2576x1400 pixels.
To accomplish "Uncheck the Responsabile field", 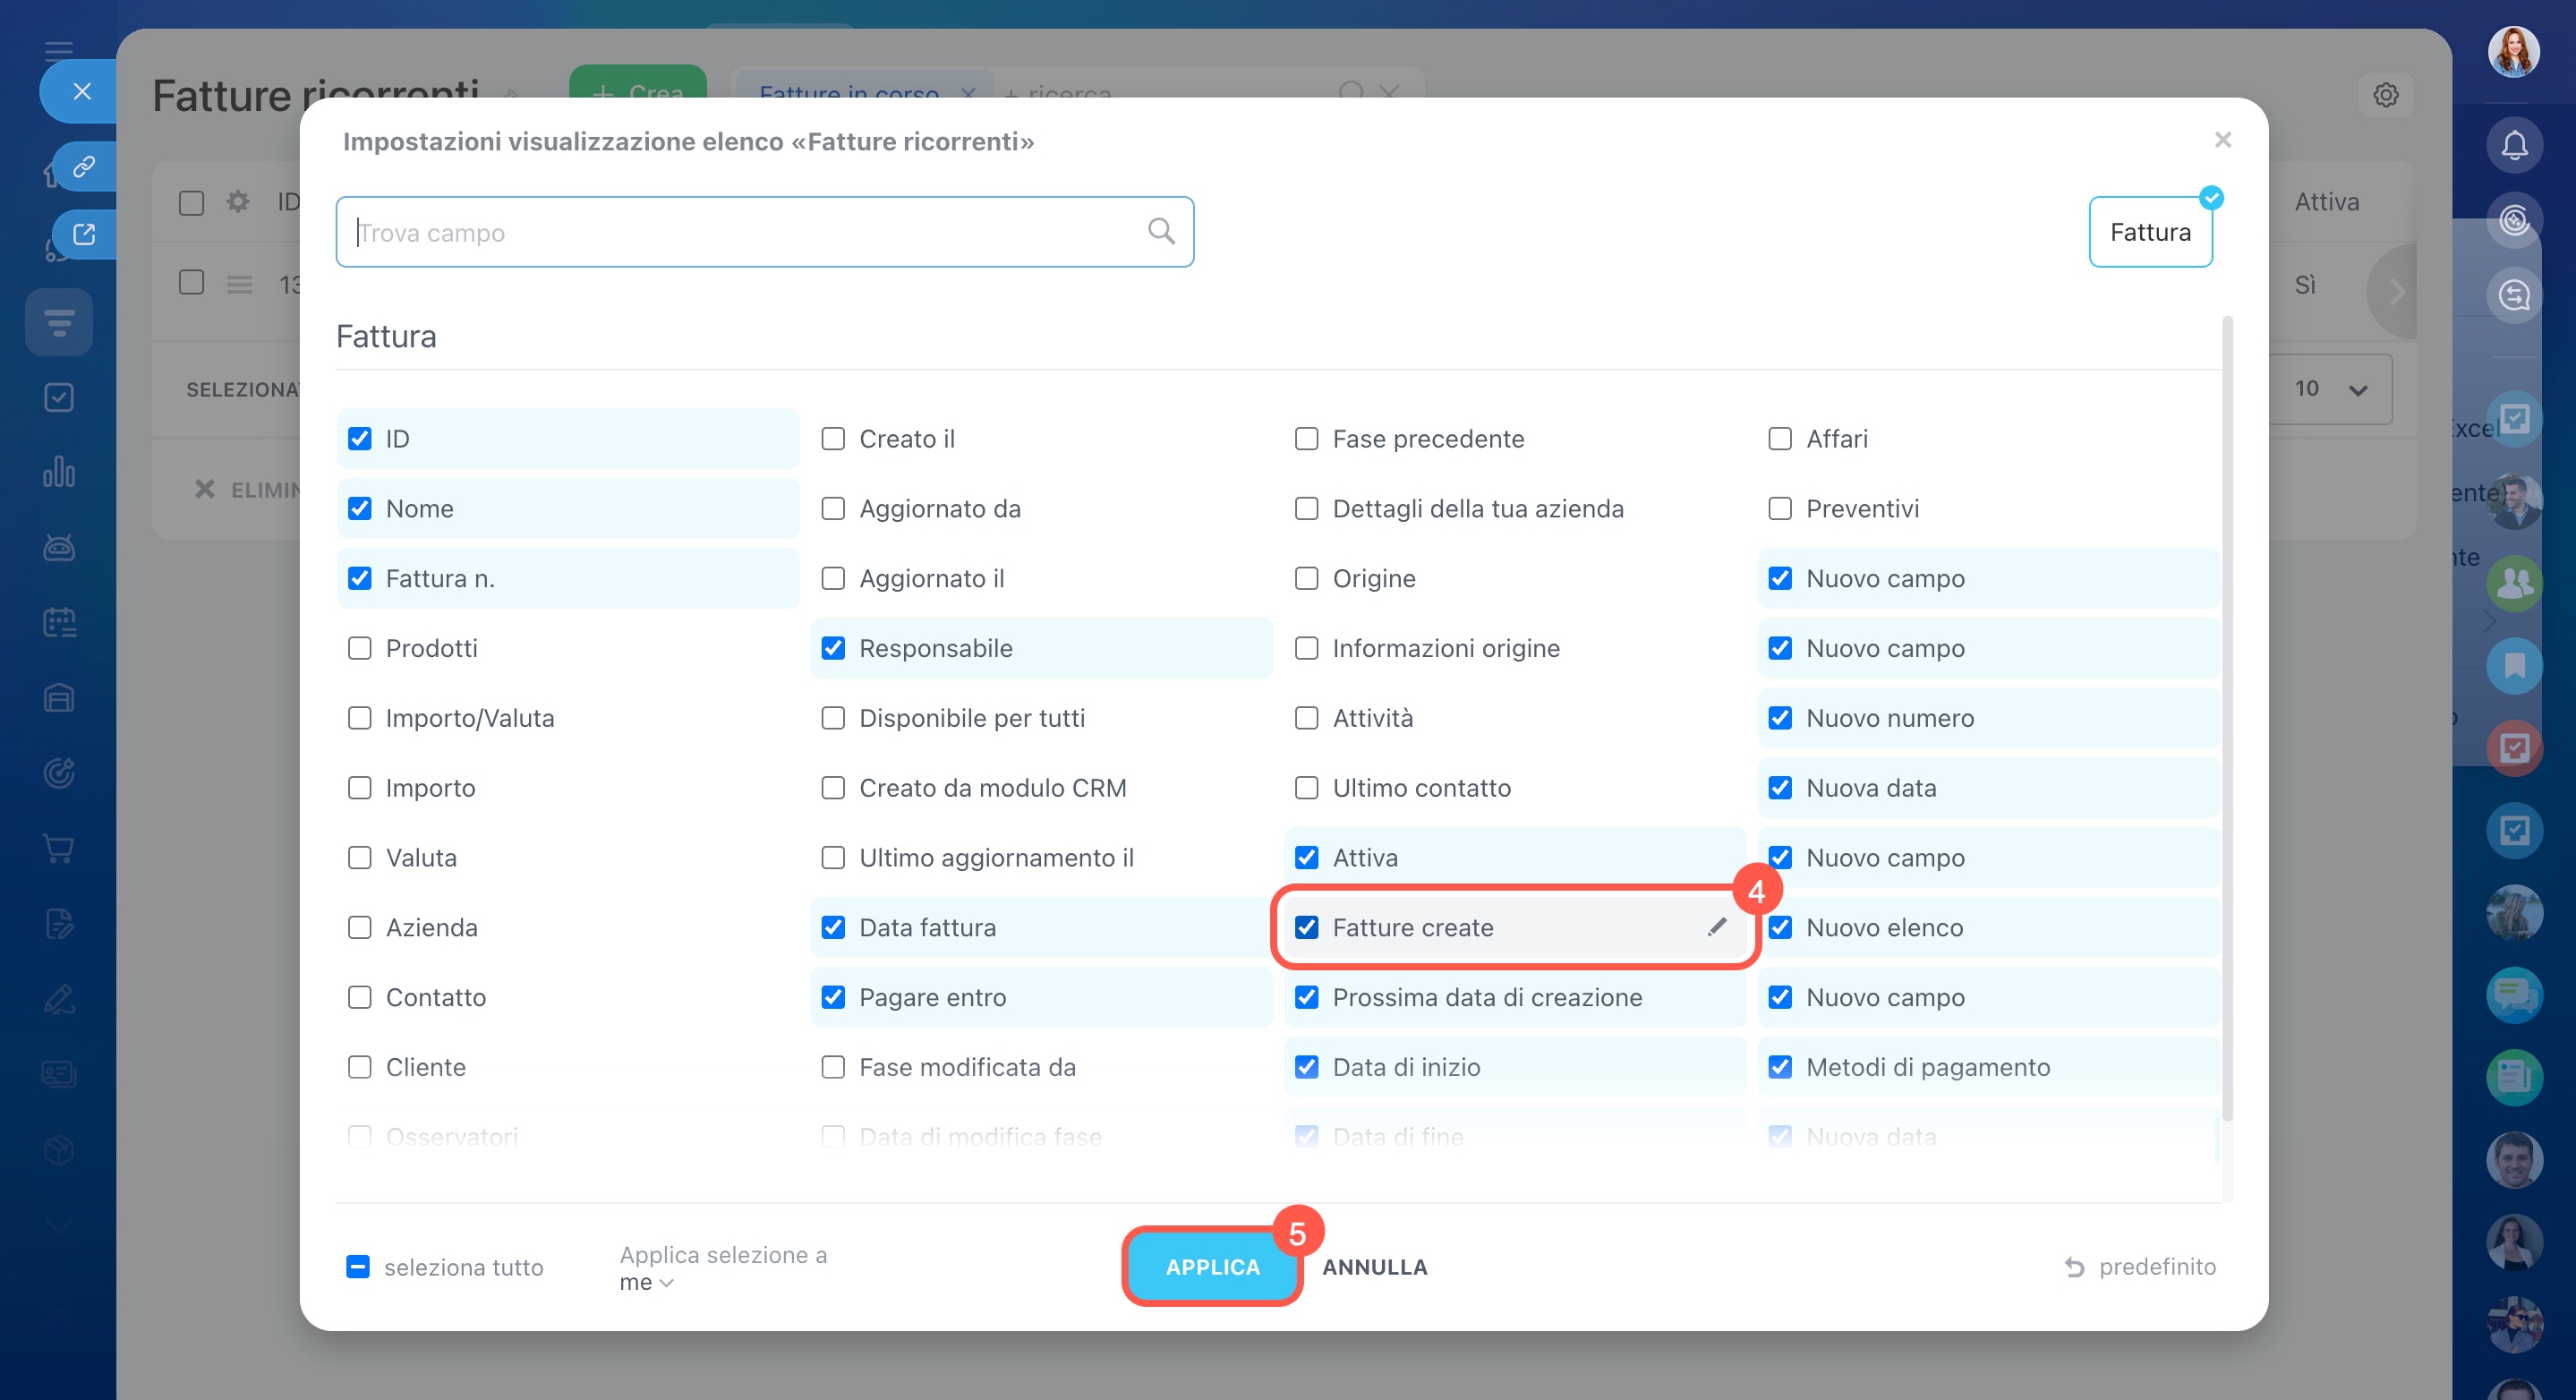I will tap(833, 648).
